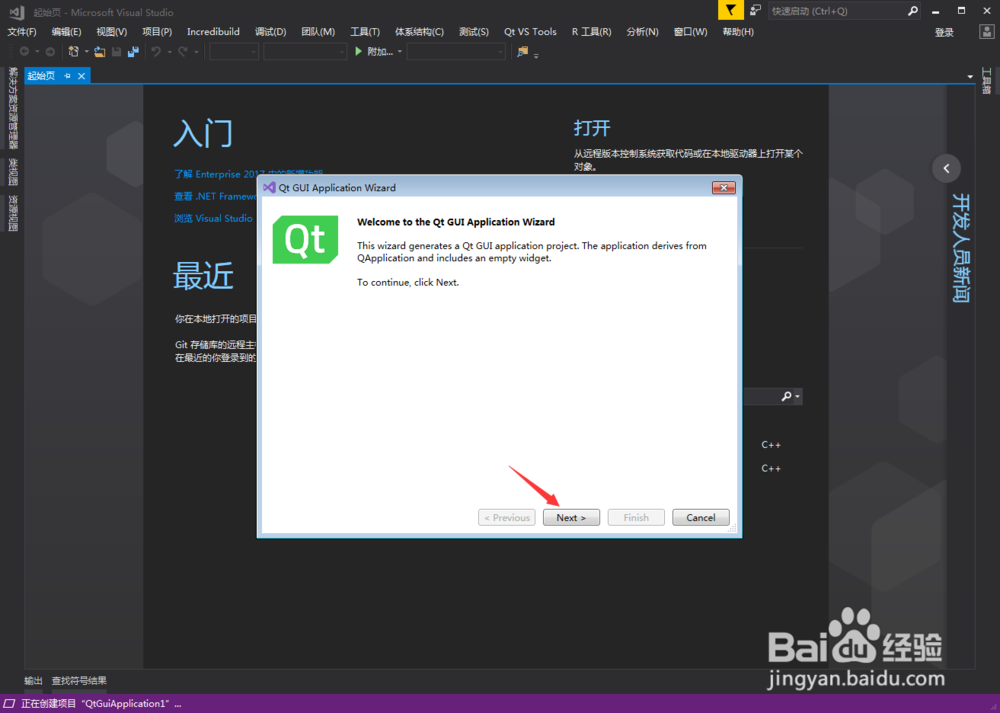1000x713 pixels.
Task: Click the green 附加 start button
Action: coord(374,52)
